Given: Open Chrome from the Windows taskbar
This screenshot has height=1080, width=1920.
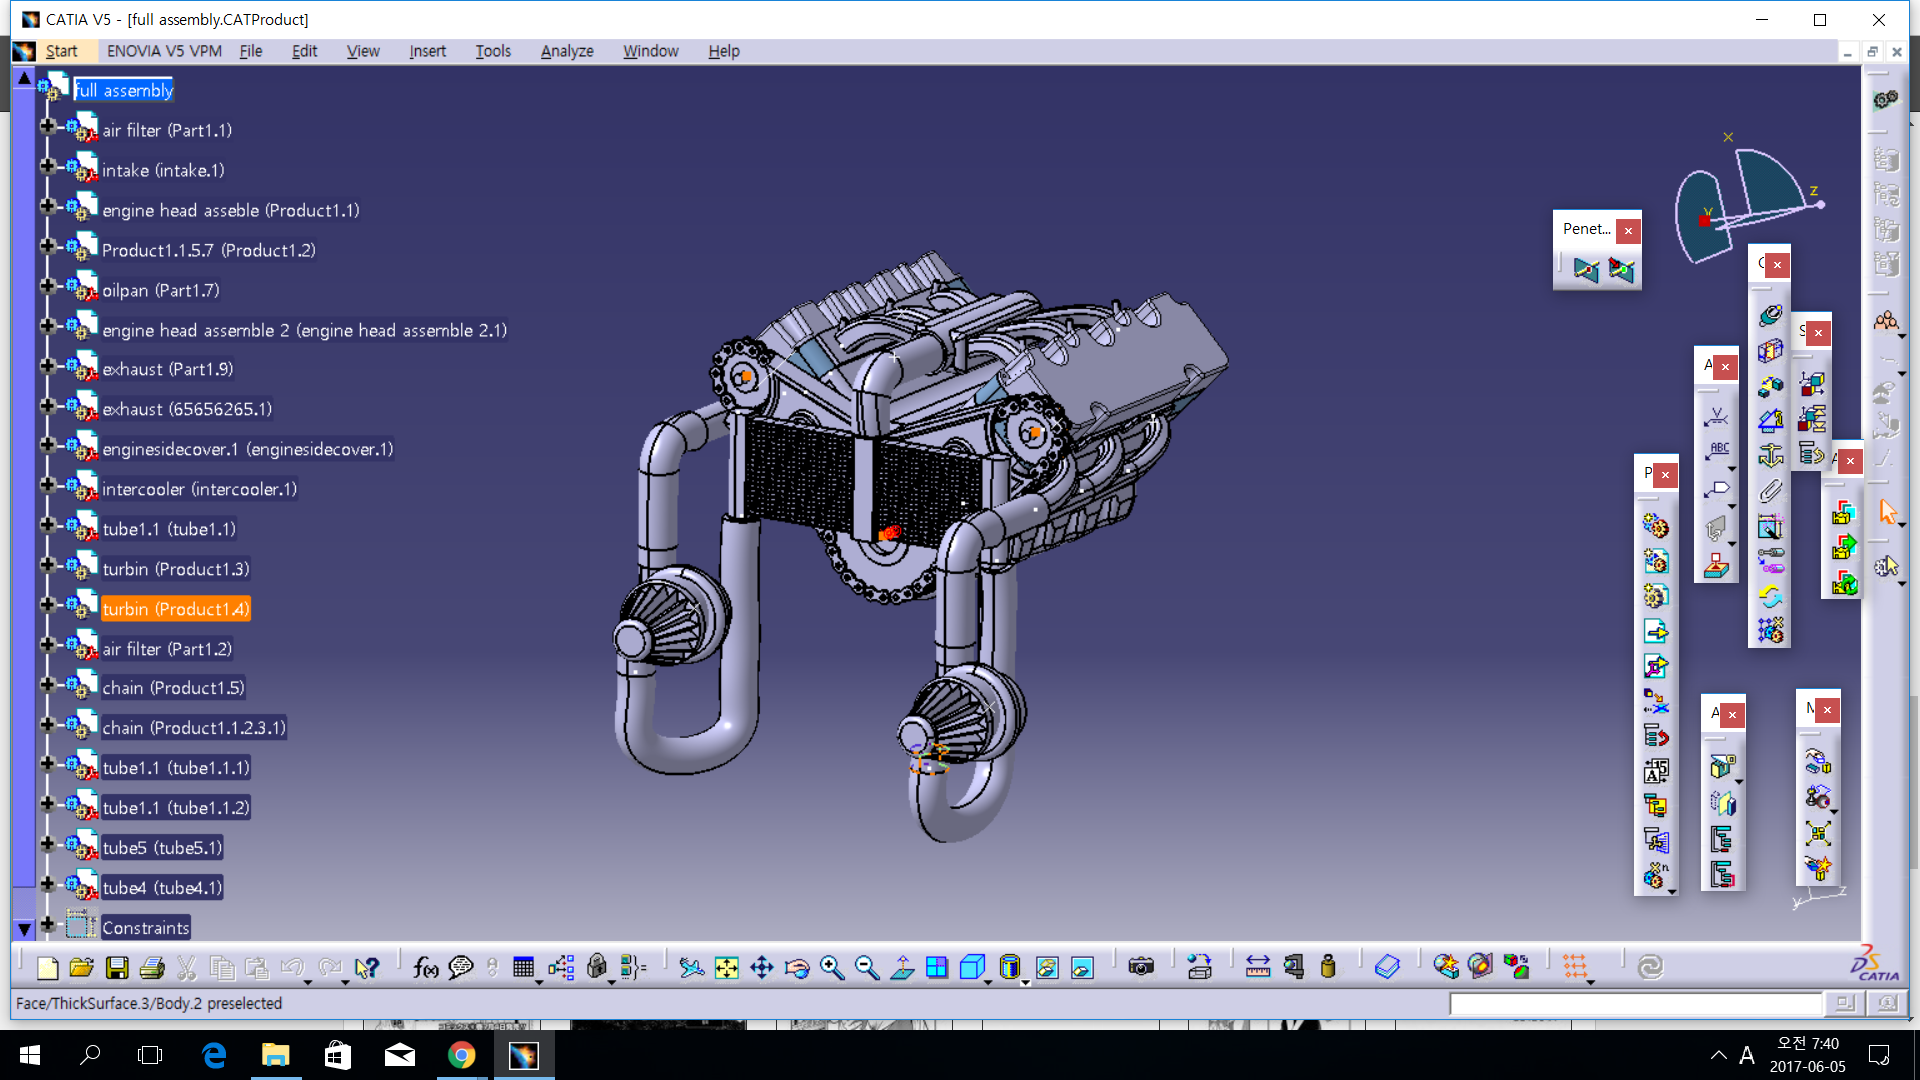Looking at the screenshot, I should click(461, 1055).
